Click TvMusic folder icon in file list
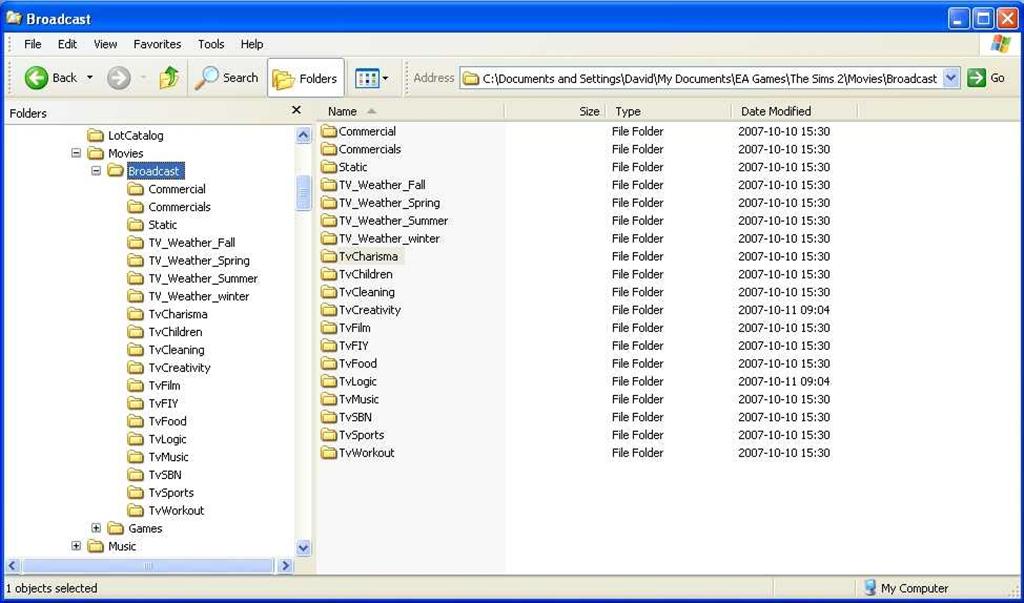The height and width of the screenshot is (603, 1024). tap(328, 399)
